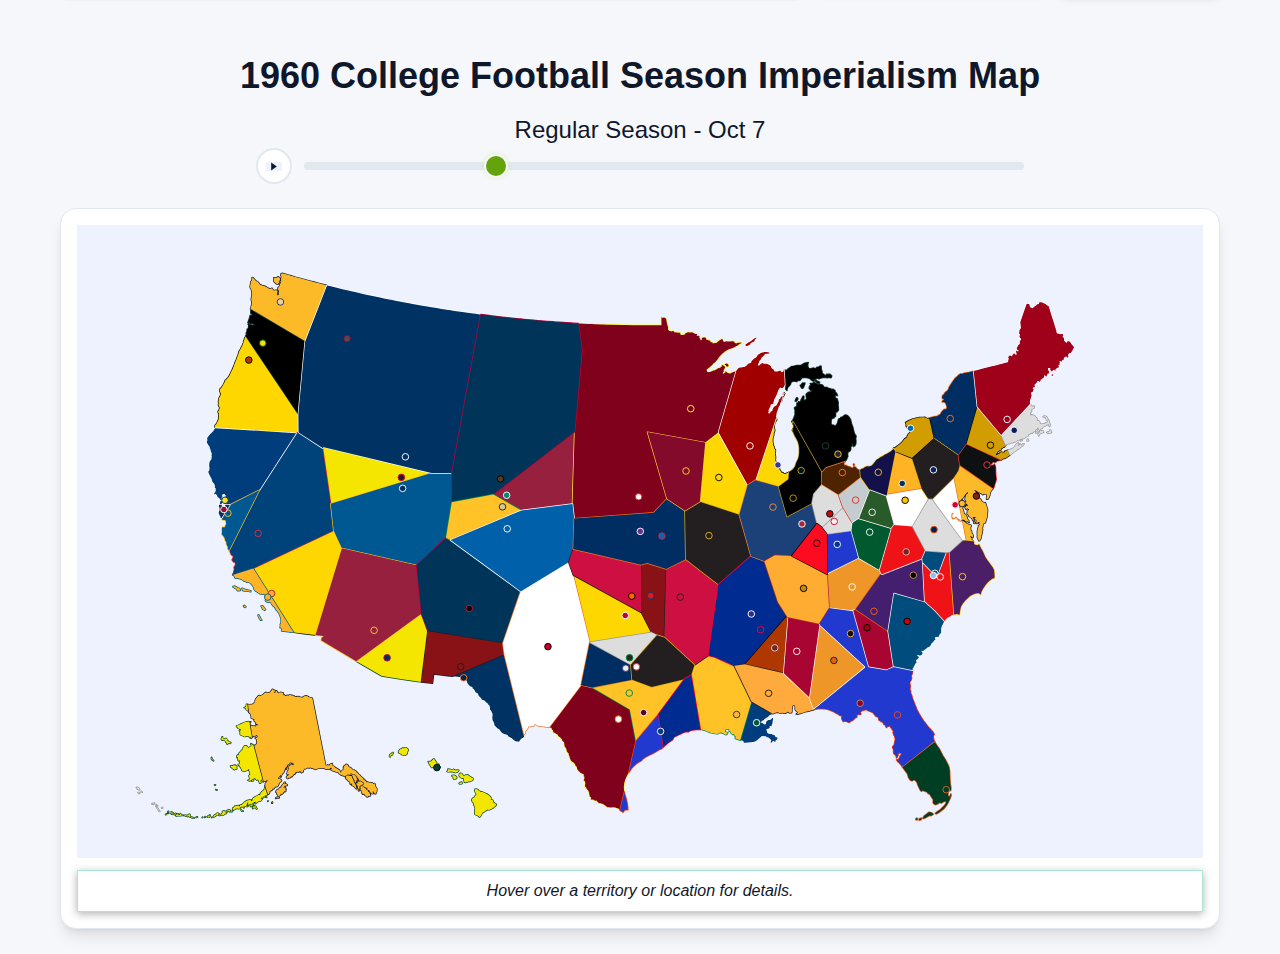Click the dark marker in the navy Montana territory

[x=347, y=338]
